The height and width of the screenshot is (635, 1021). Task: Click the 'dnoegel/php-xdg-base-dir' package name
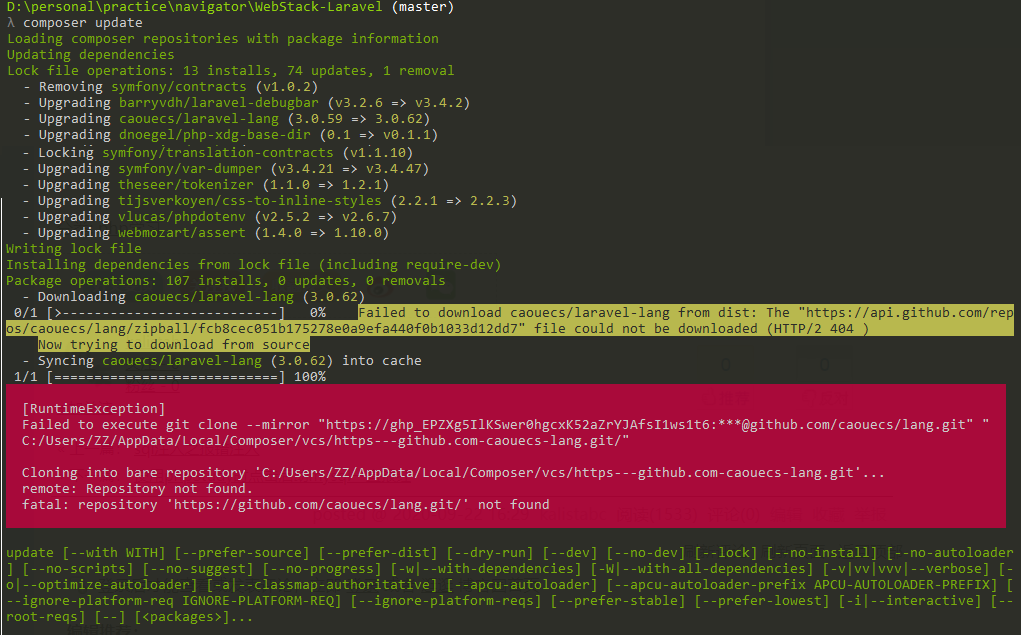click(215, 135)
